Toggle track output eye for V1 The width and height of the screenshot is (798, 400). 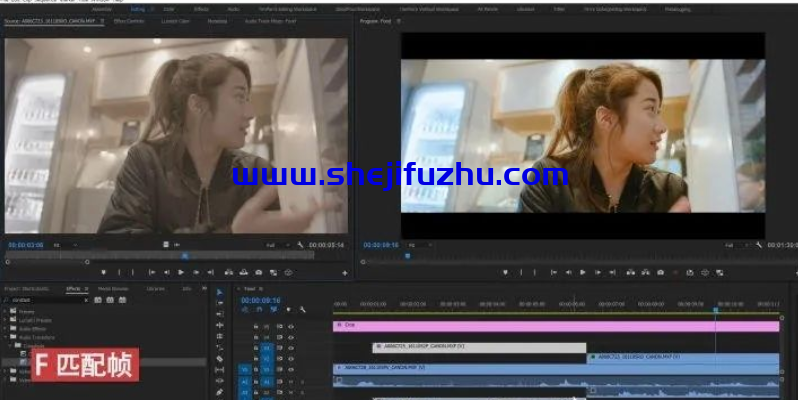pos(291,370)
